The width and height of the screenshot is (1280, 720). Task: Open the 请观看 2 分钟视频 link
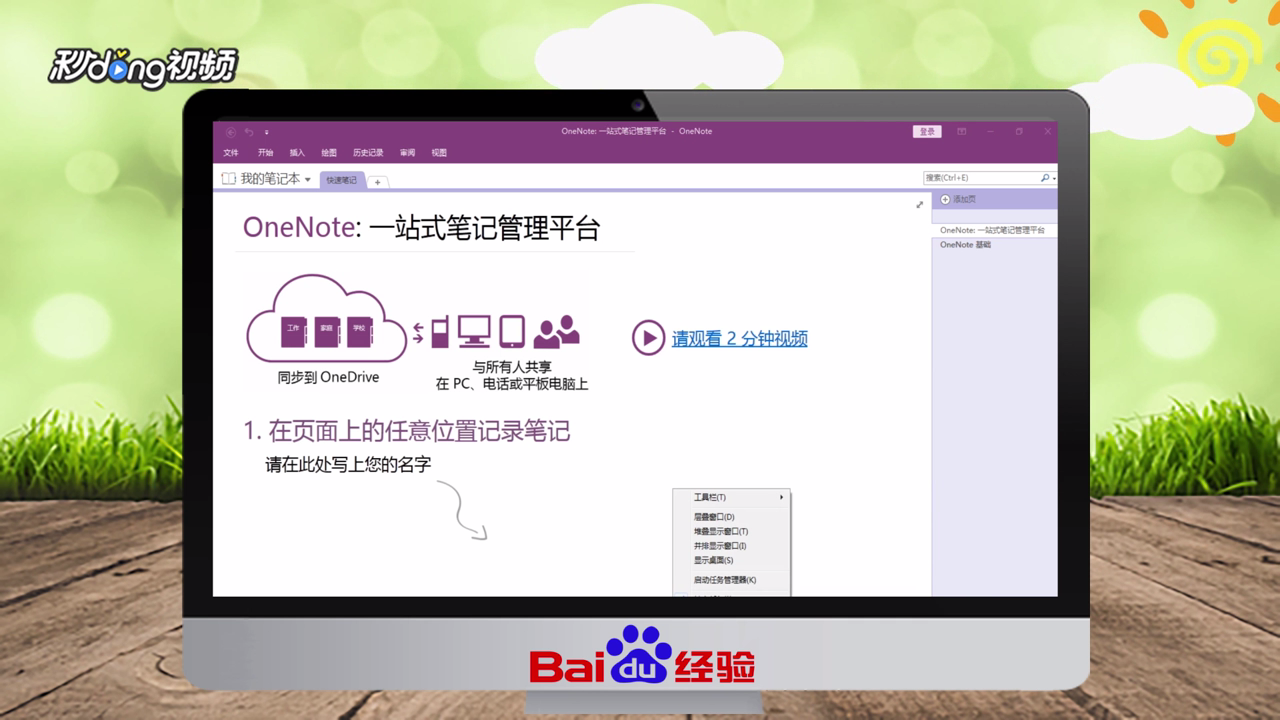tap(739, 338)
